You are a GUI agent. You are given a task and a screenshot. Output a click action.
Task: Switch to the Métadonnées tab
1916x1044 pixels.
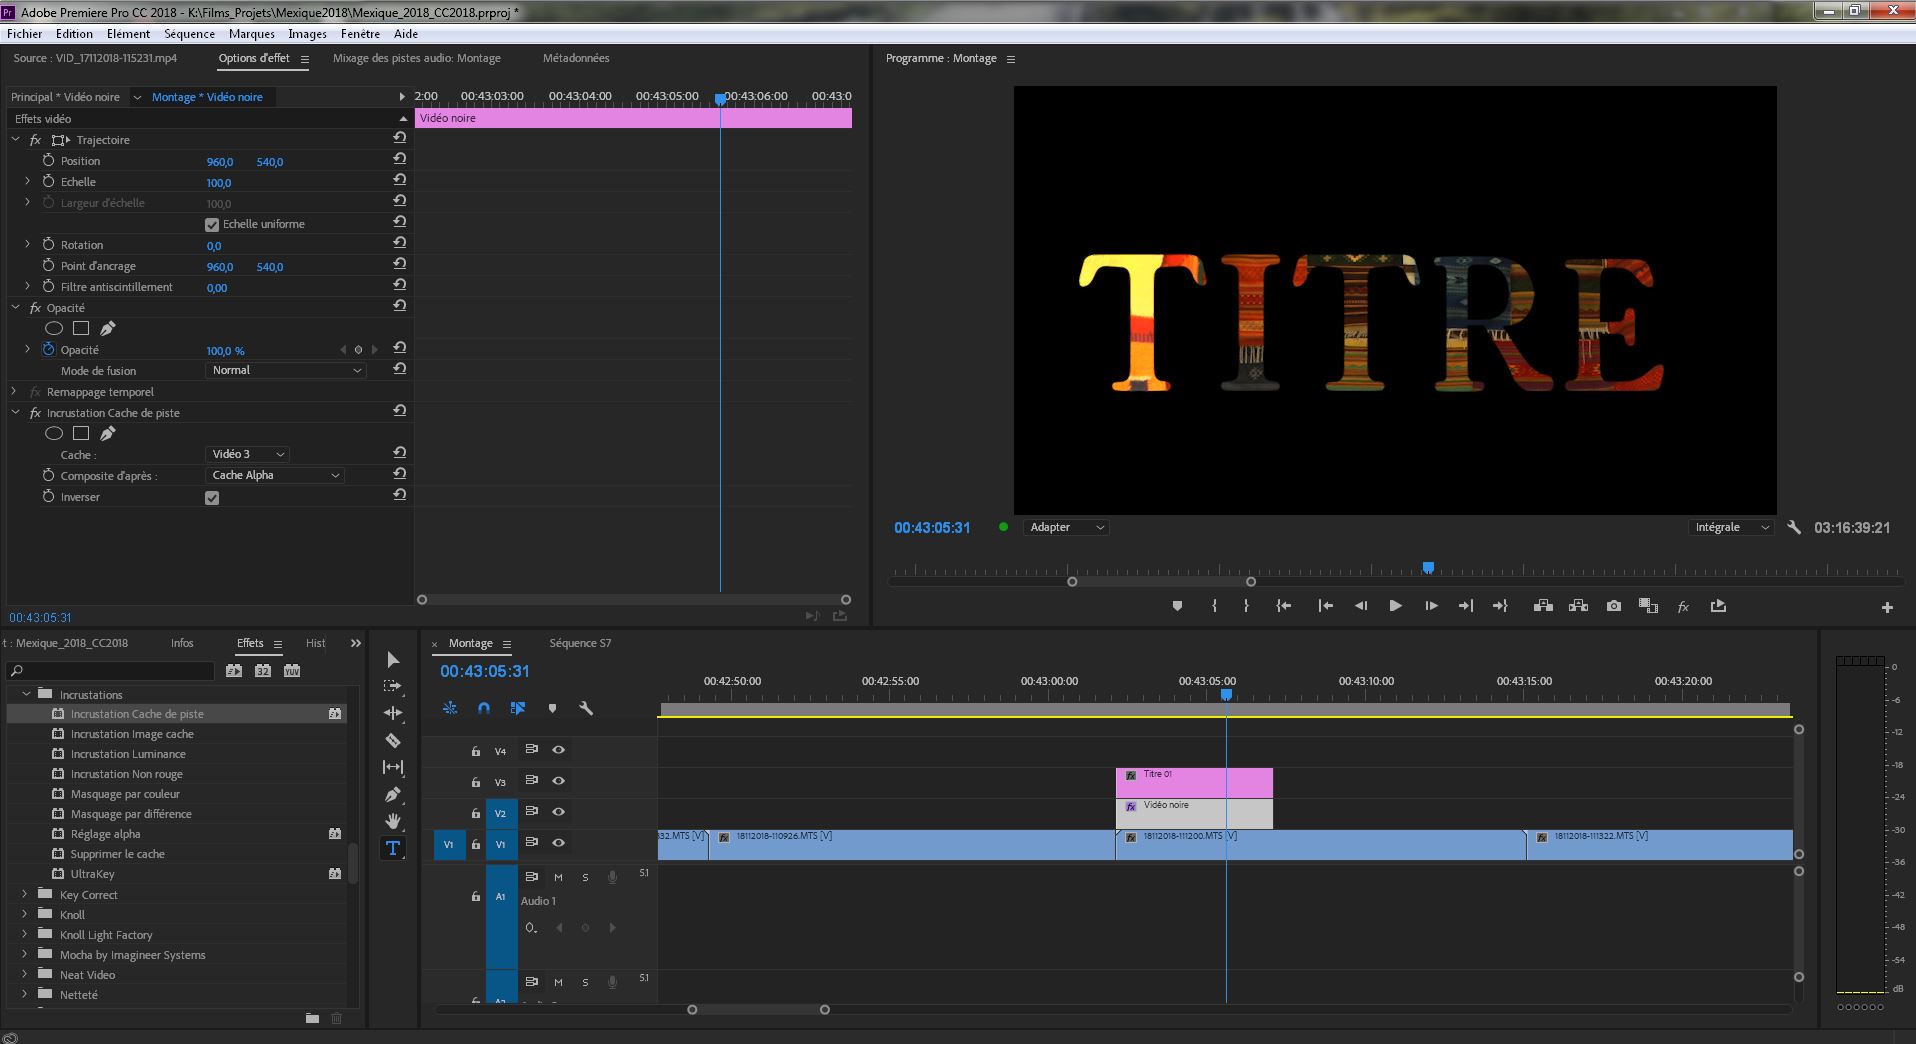pyautogui.click(x=576, y=58)
